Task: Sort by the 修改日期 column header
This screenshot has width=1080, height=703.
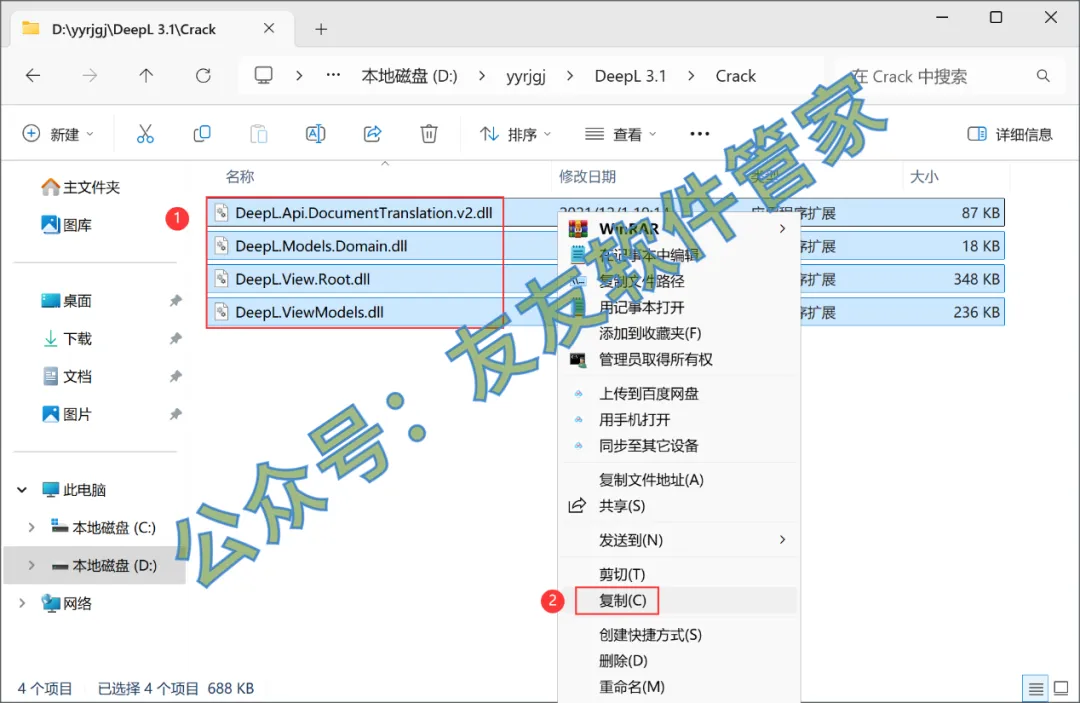Action: [x=587, y=176]
